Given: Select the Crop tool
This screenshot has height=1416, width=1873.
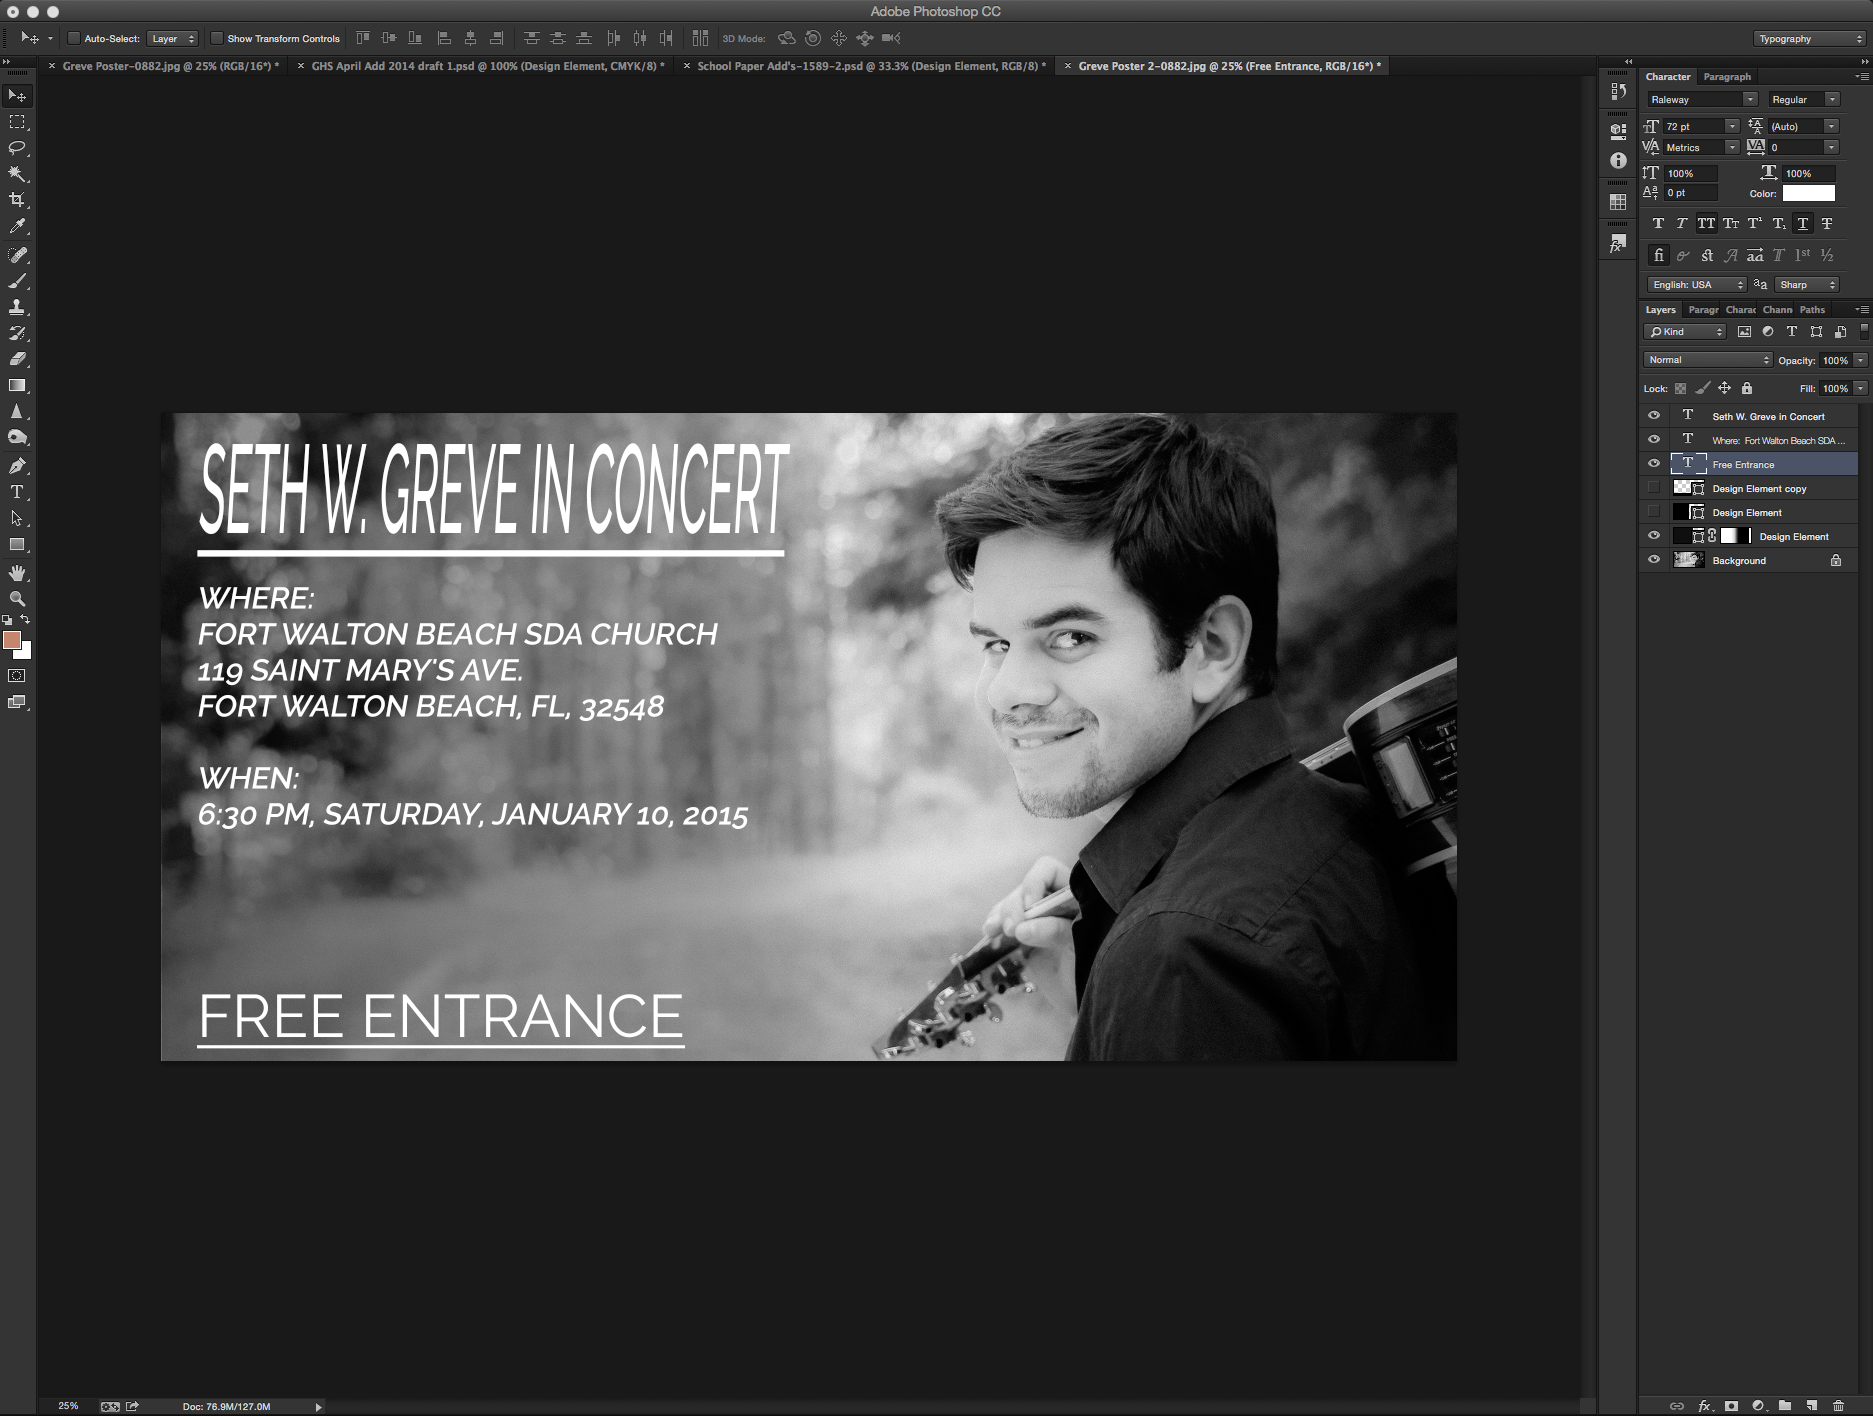Looking at the screenshot, I should (x=17, y=200).
